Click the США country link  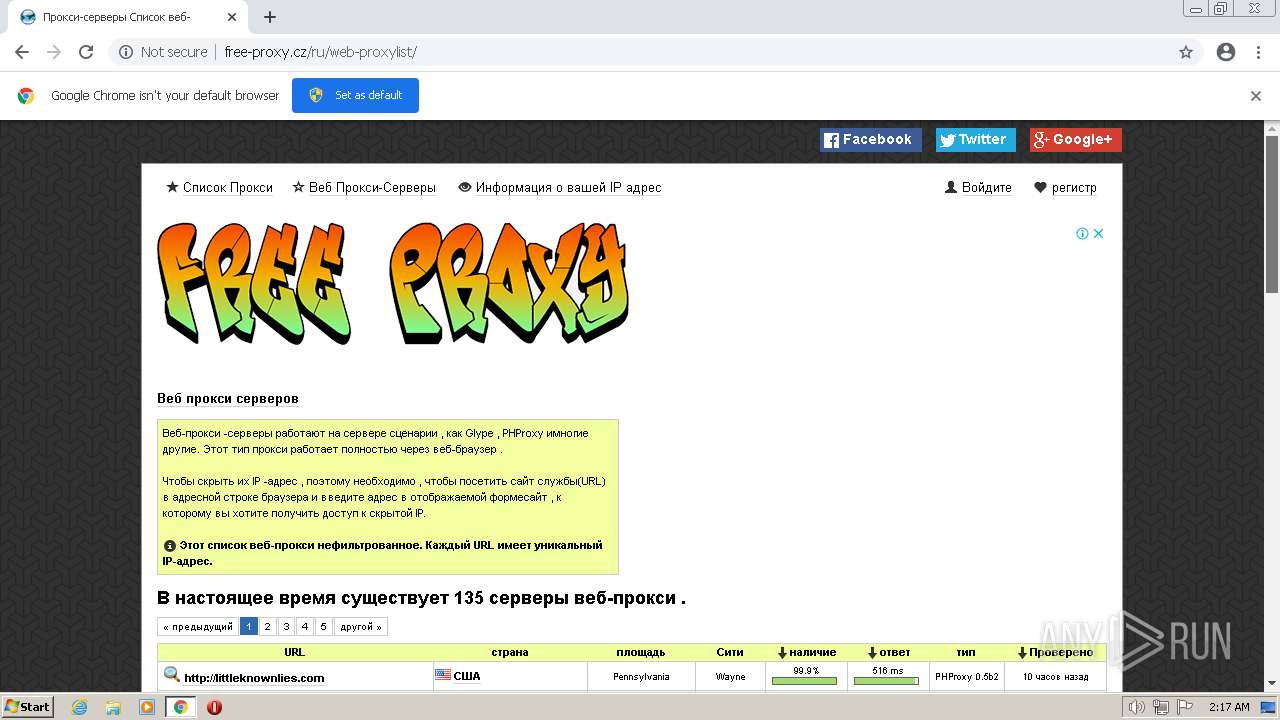(x=467, y=676)
